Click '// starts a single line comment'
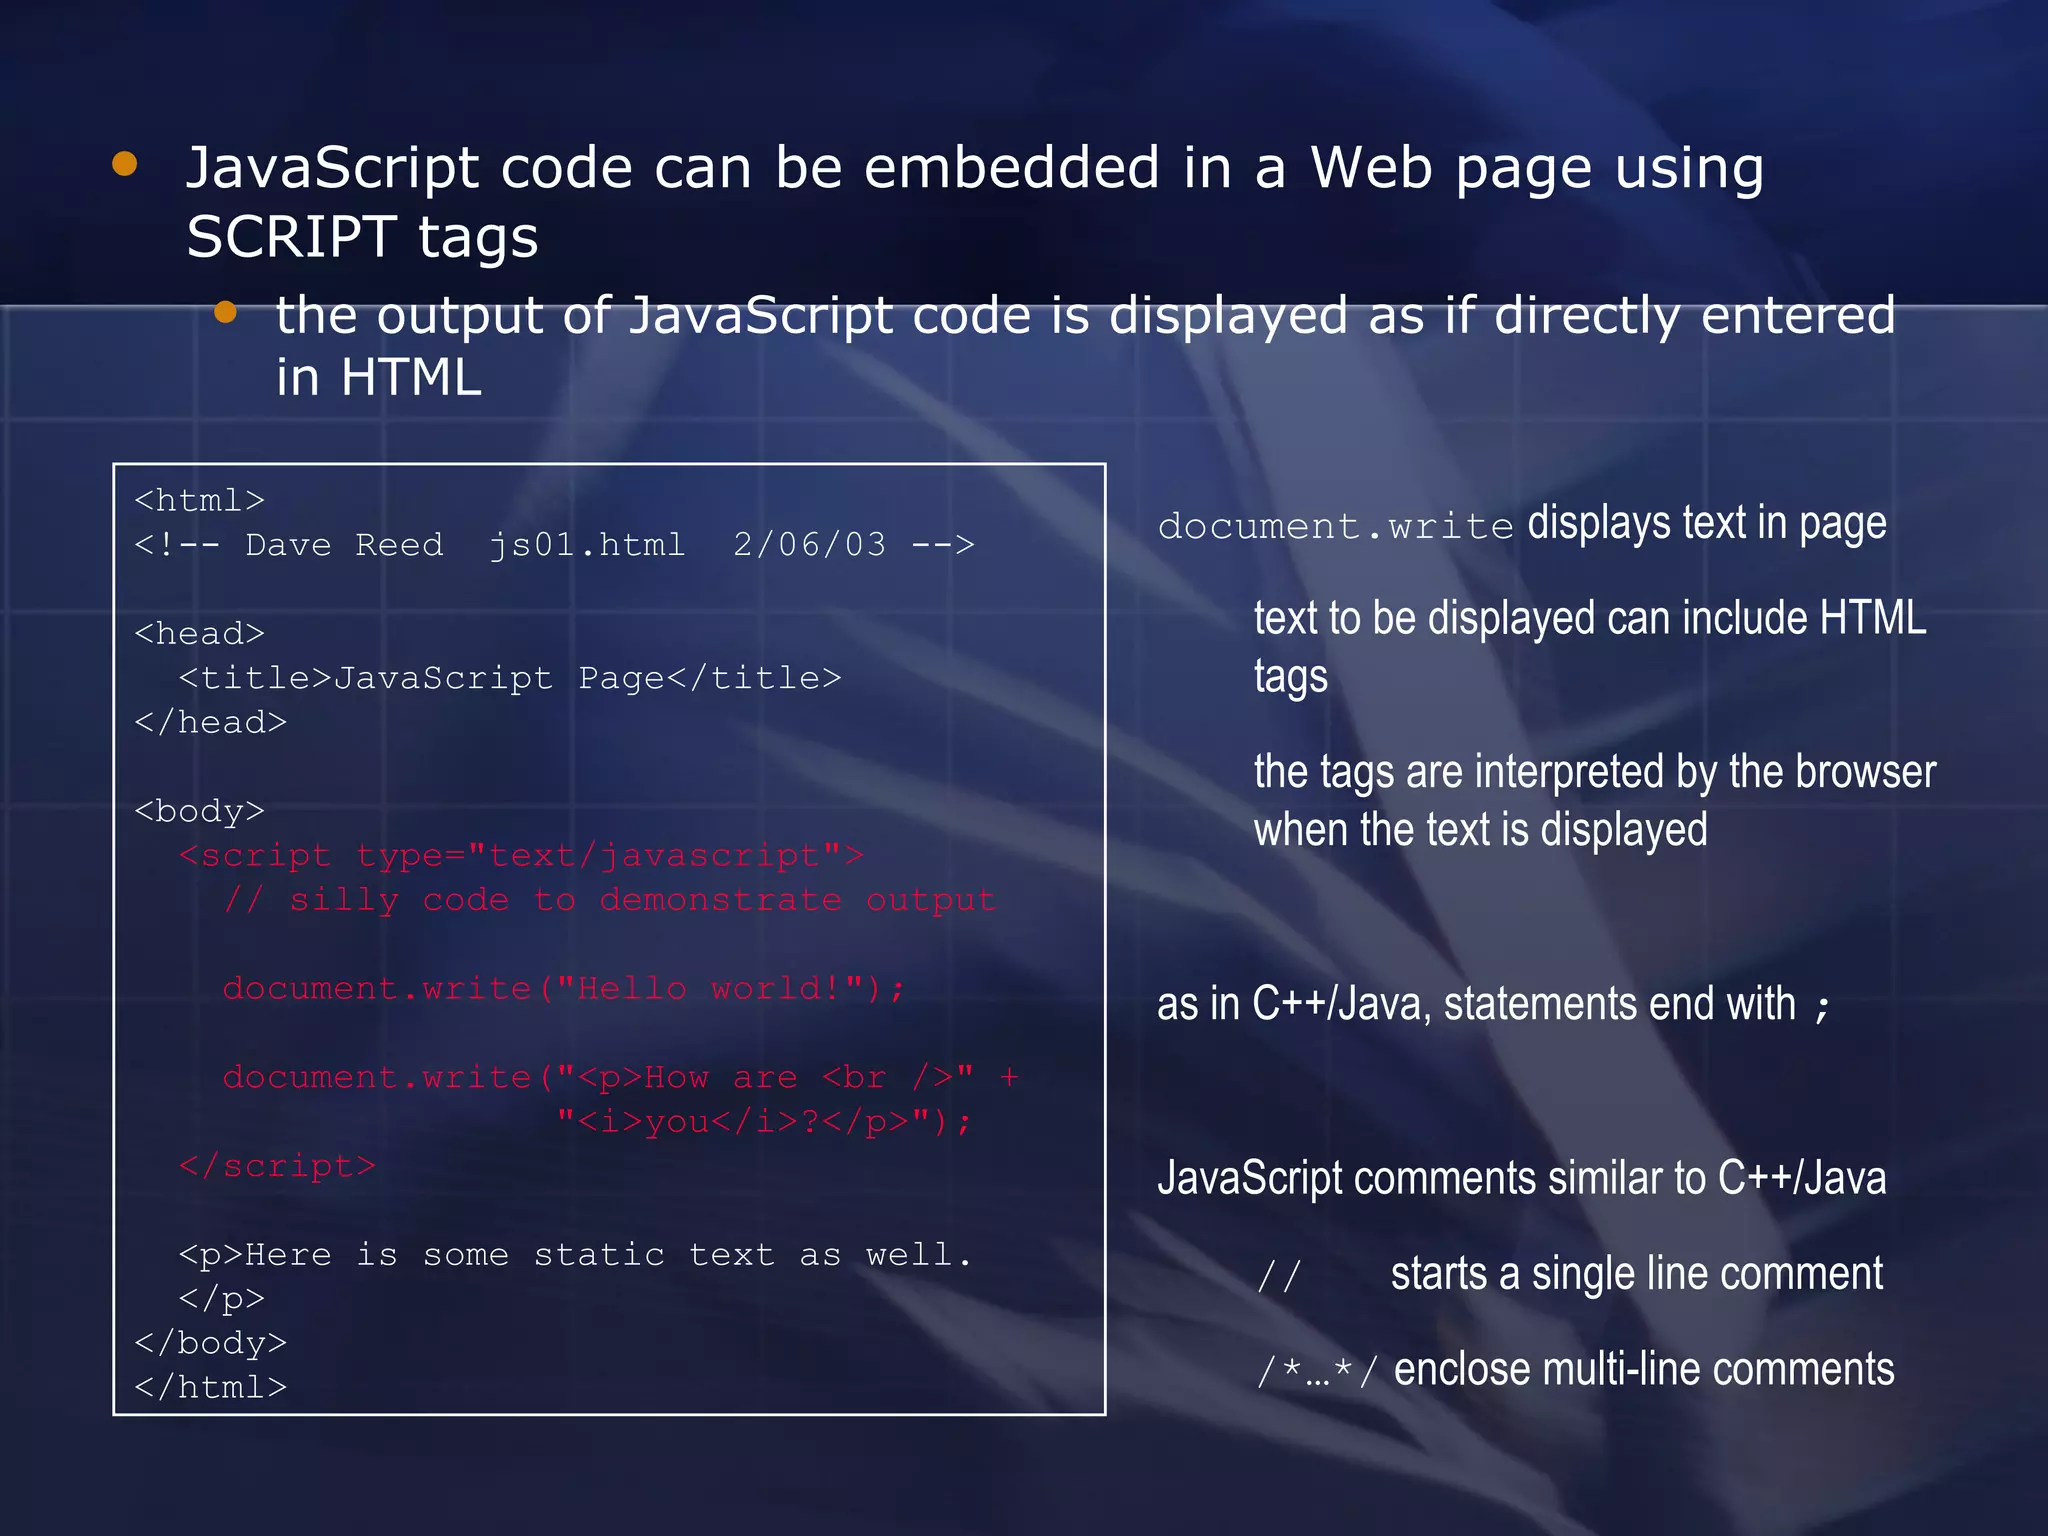This screenshot has width=2048, height=1536. click(x=1571, y=1274)
